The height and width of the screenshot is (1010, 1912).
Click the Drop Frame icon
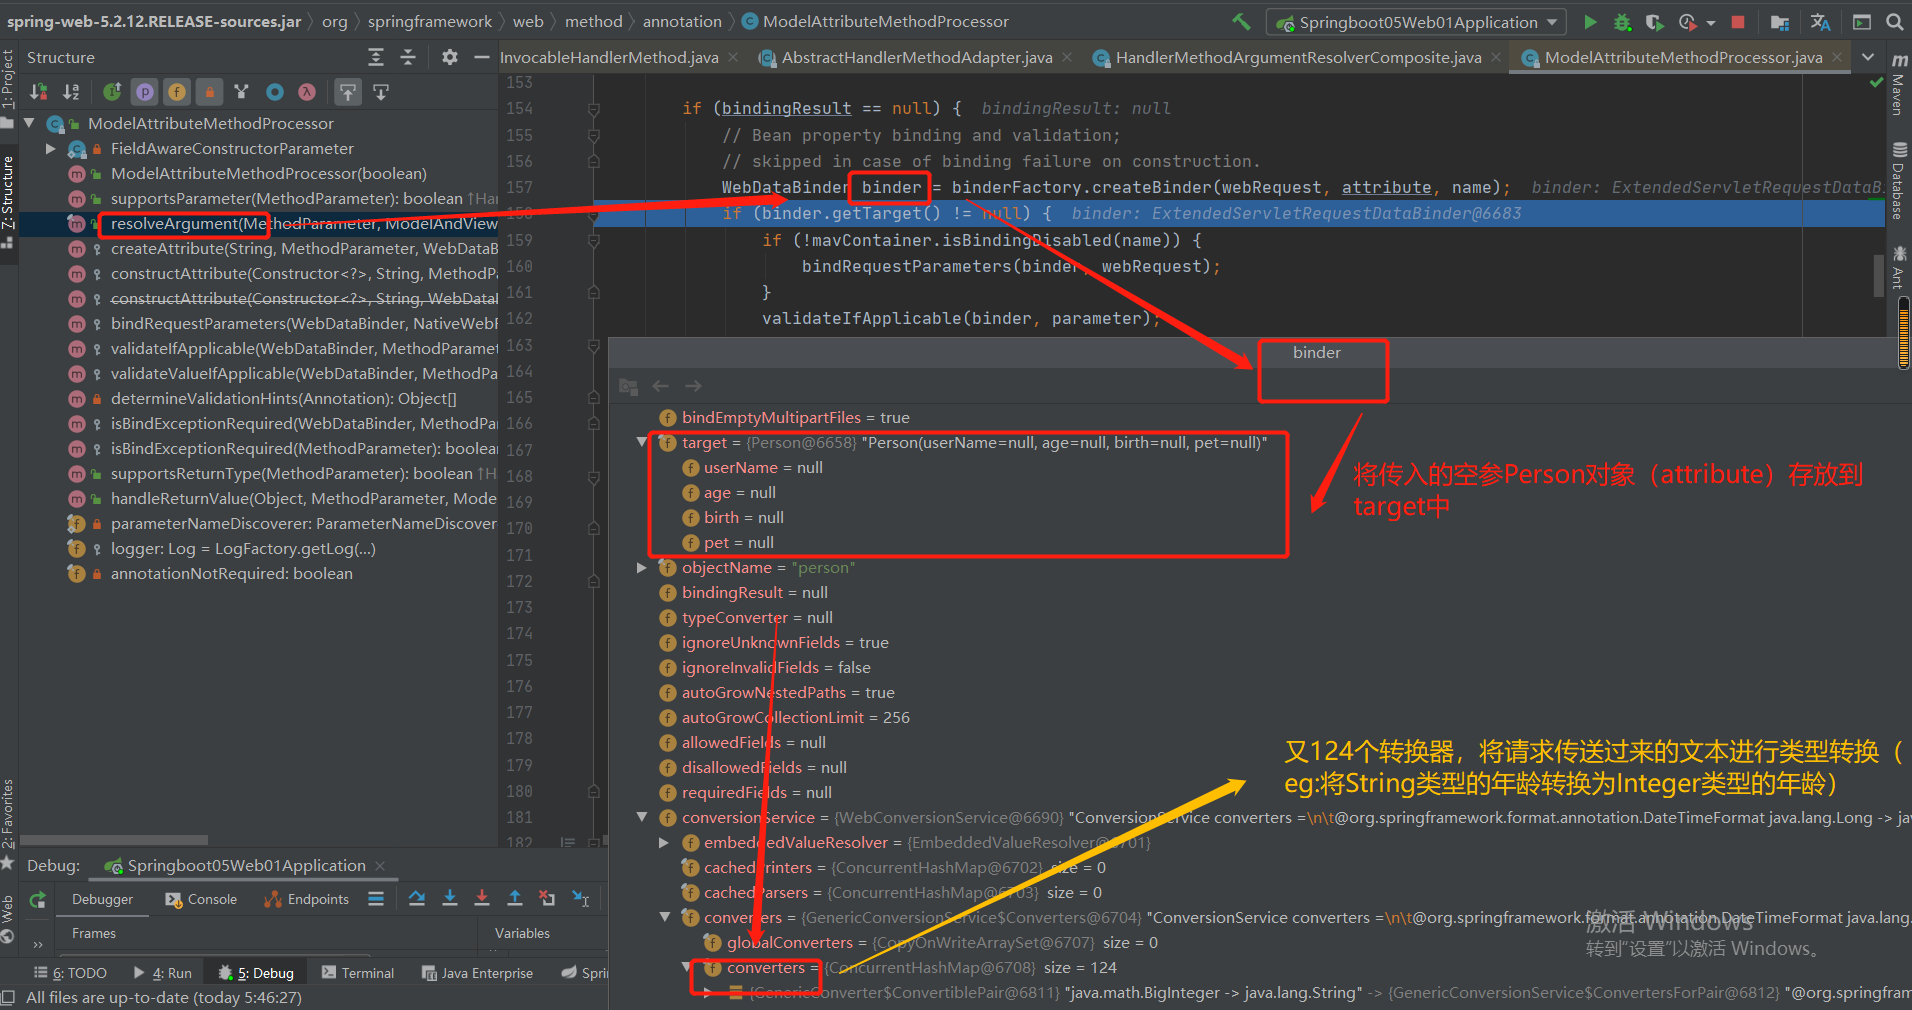[547, 898]
